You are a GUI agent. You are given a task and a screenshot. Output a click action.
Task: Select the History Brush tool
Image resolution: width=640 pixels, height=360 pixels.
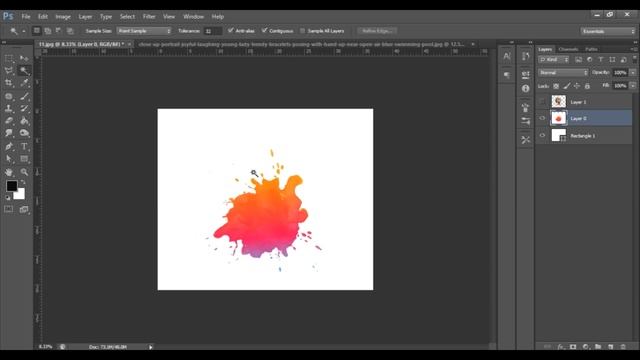[24, 109]
